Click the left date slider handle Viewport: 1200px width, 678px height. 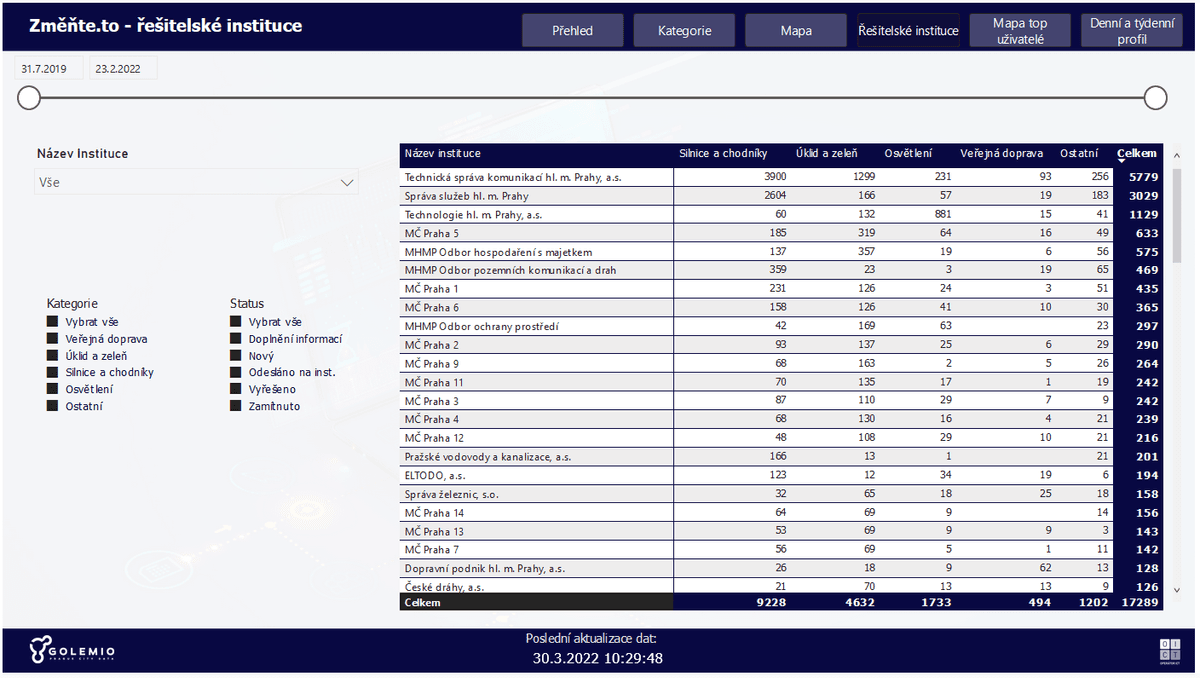click(29, 97)
